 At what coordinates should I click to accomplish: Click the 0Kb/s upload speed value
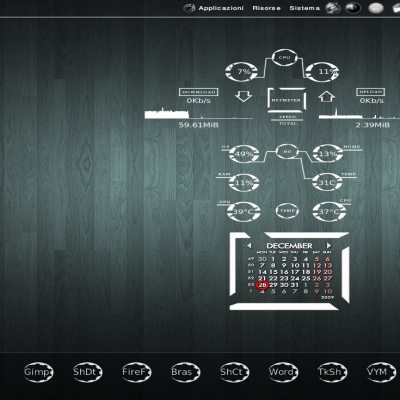371,101
